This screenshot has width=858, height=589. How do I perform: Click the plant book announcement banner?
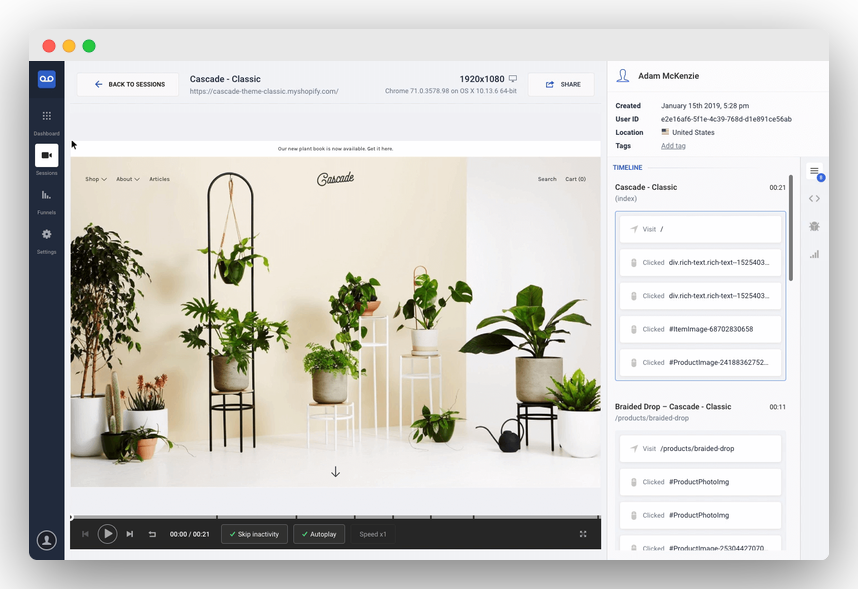point(335,149)
